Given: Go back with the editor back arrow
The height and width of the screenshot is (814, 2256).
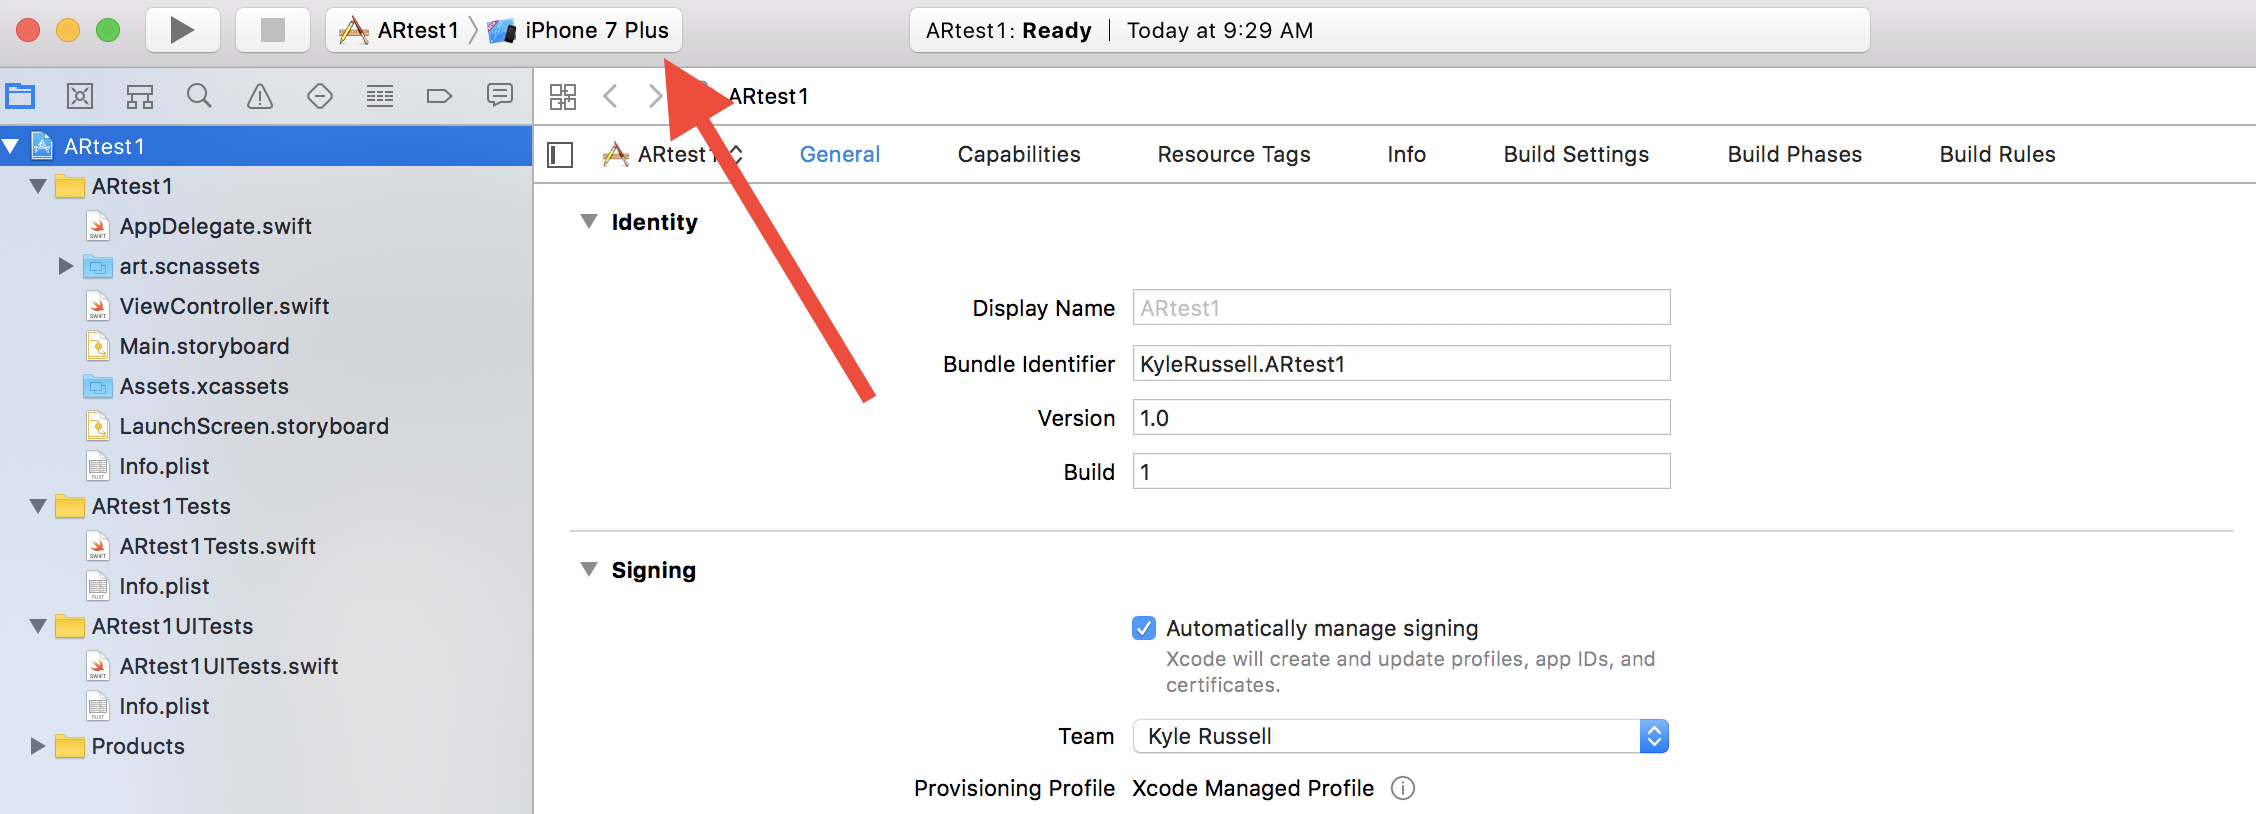Looking at the screenshot, I should click(610, 96).
